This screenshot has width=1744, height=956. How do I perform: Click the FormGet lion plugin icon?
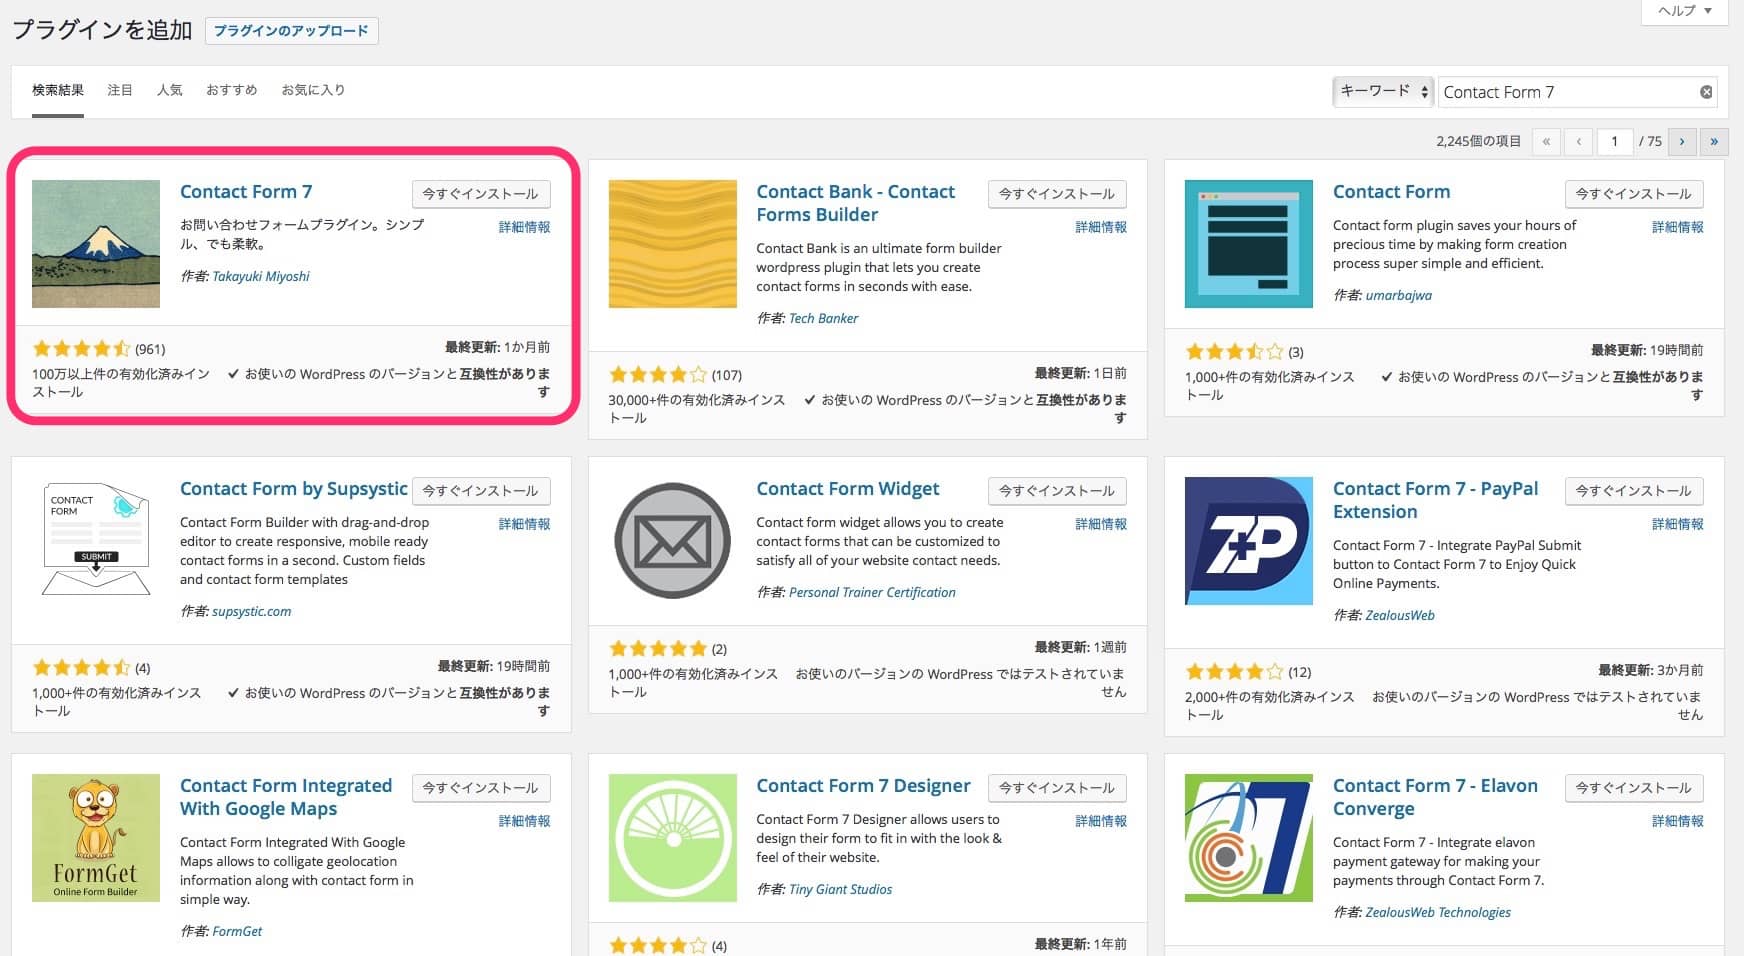96,837
